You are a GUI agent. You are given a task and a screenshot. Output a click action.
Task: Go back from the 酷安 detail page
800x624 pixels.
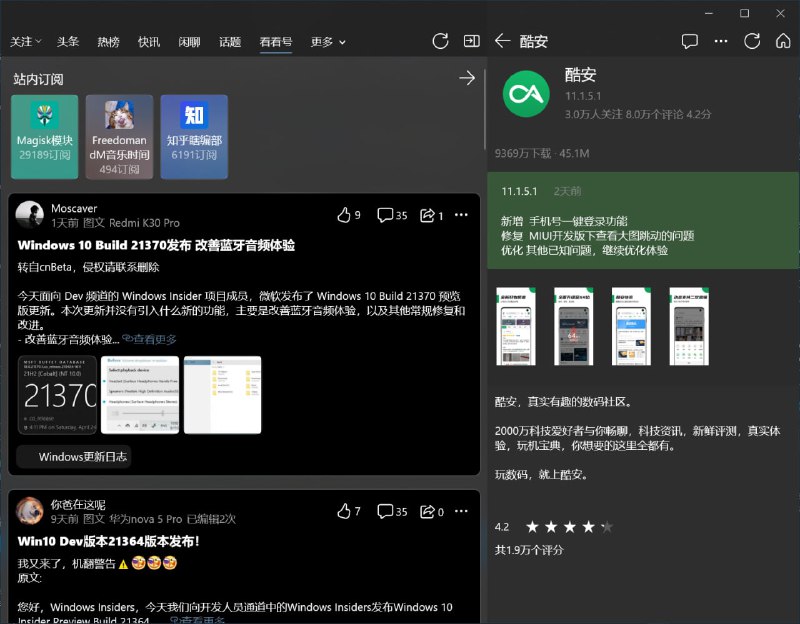[x=500, y=42]
